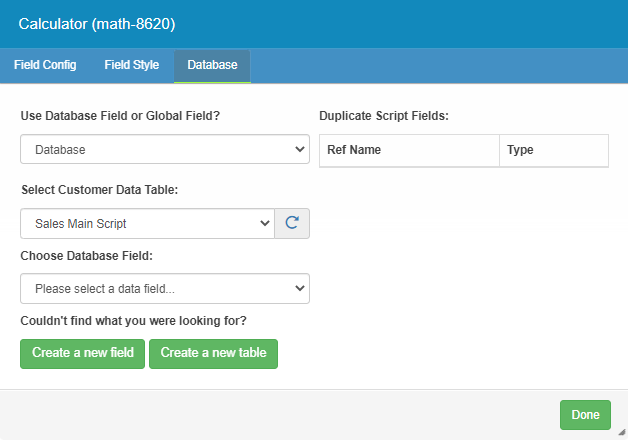The width and height of the screenshot is (628, 440).
Task: Click the Duplicate Script Fields label
Action: coord(383,116)
